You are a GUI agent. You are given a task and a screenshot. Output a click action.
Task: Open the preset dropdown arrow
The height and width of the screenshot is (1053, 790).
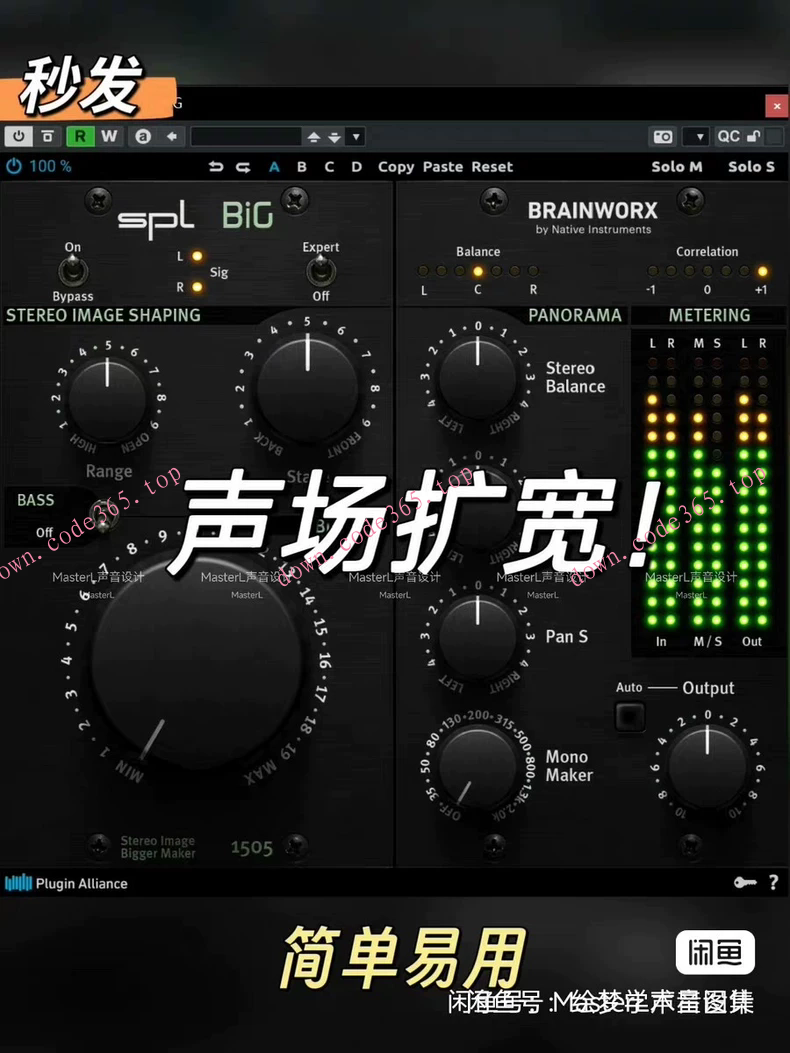point(356,137)
